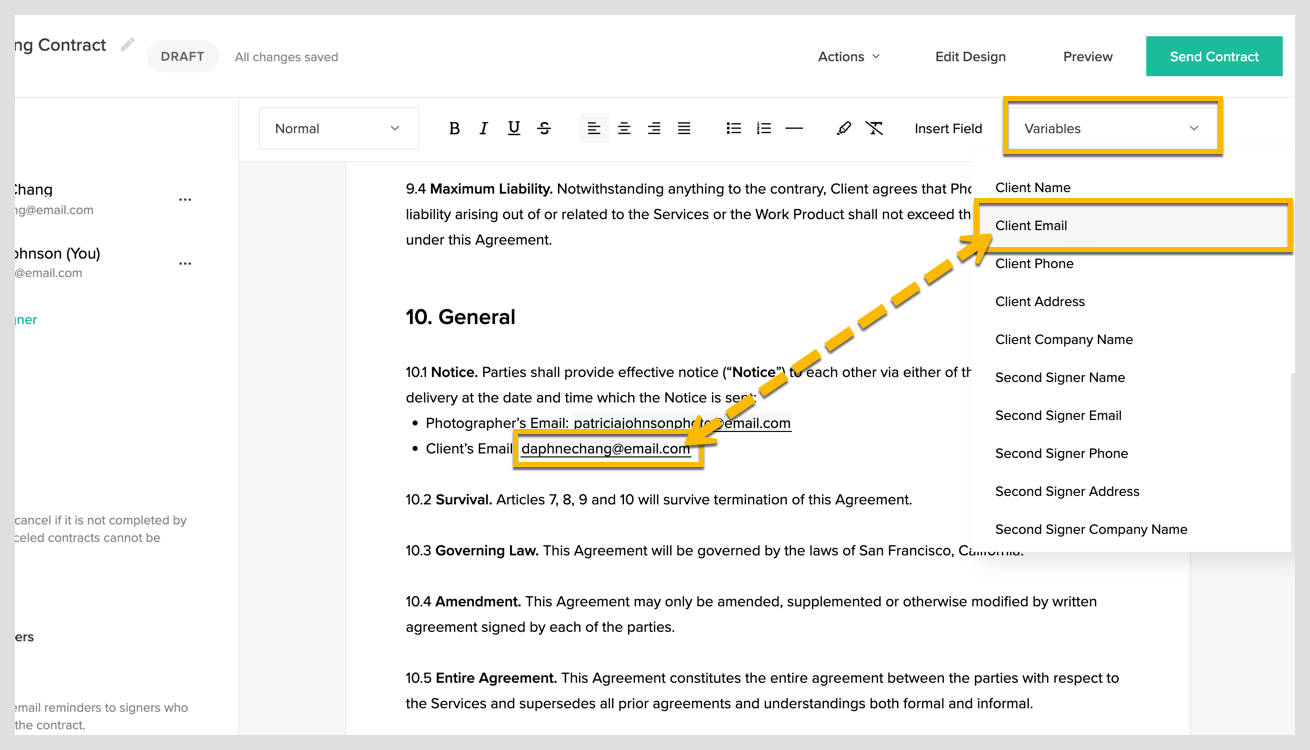The width and height of the screenshot is (1310, 750).
Task: Select Second Signer Email variable
Action: coord(1058,415)
